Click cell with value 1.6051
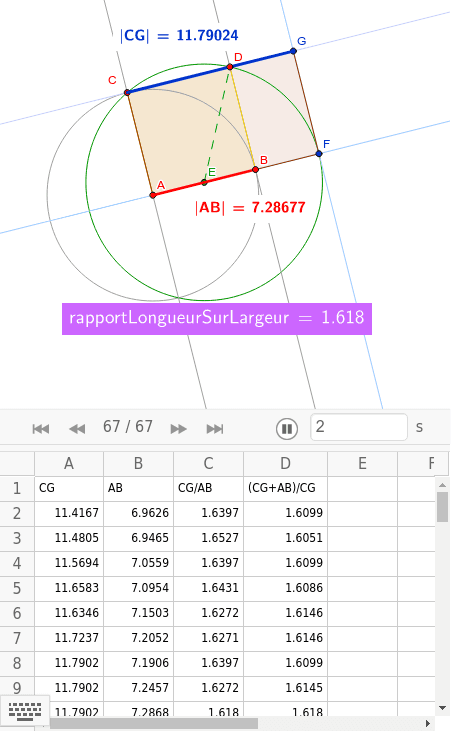 point(285,538)
